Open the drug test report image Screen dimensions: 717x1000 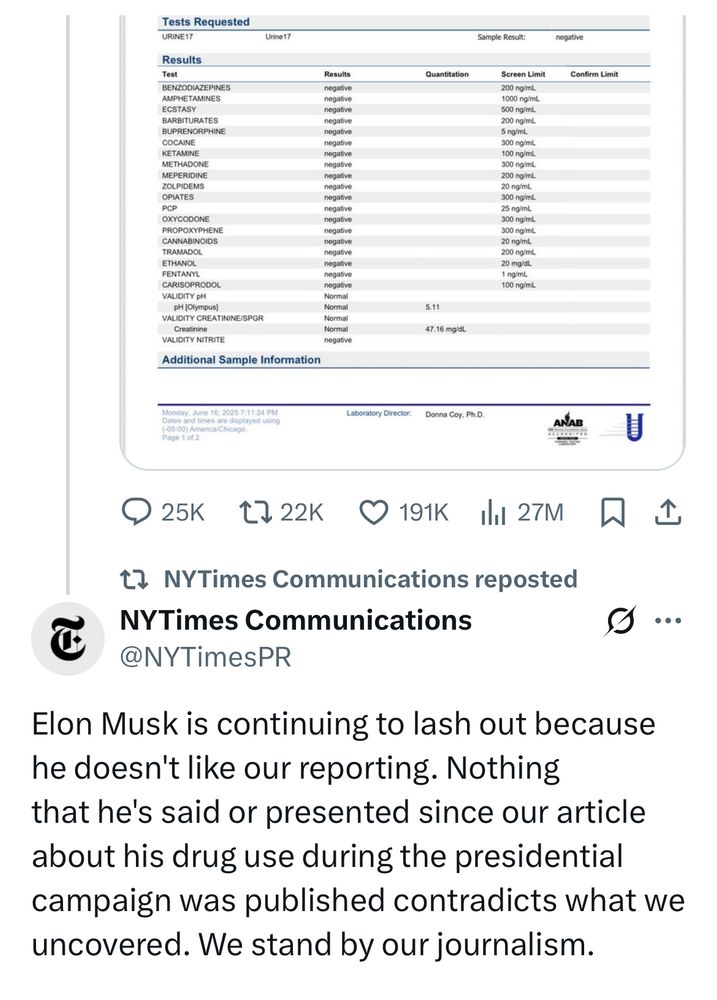coord(403,242)
